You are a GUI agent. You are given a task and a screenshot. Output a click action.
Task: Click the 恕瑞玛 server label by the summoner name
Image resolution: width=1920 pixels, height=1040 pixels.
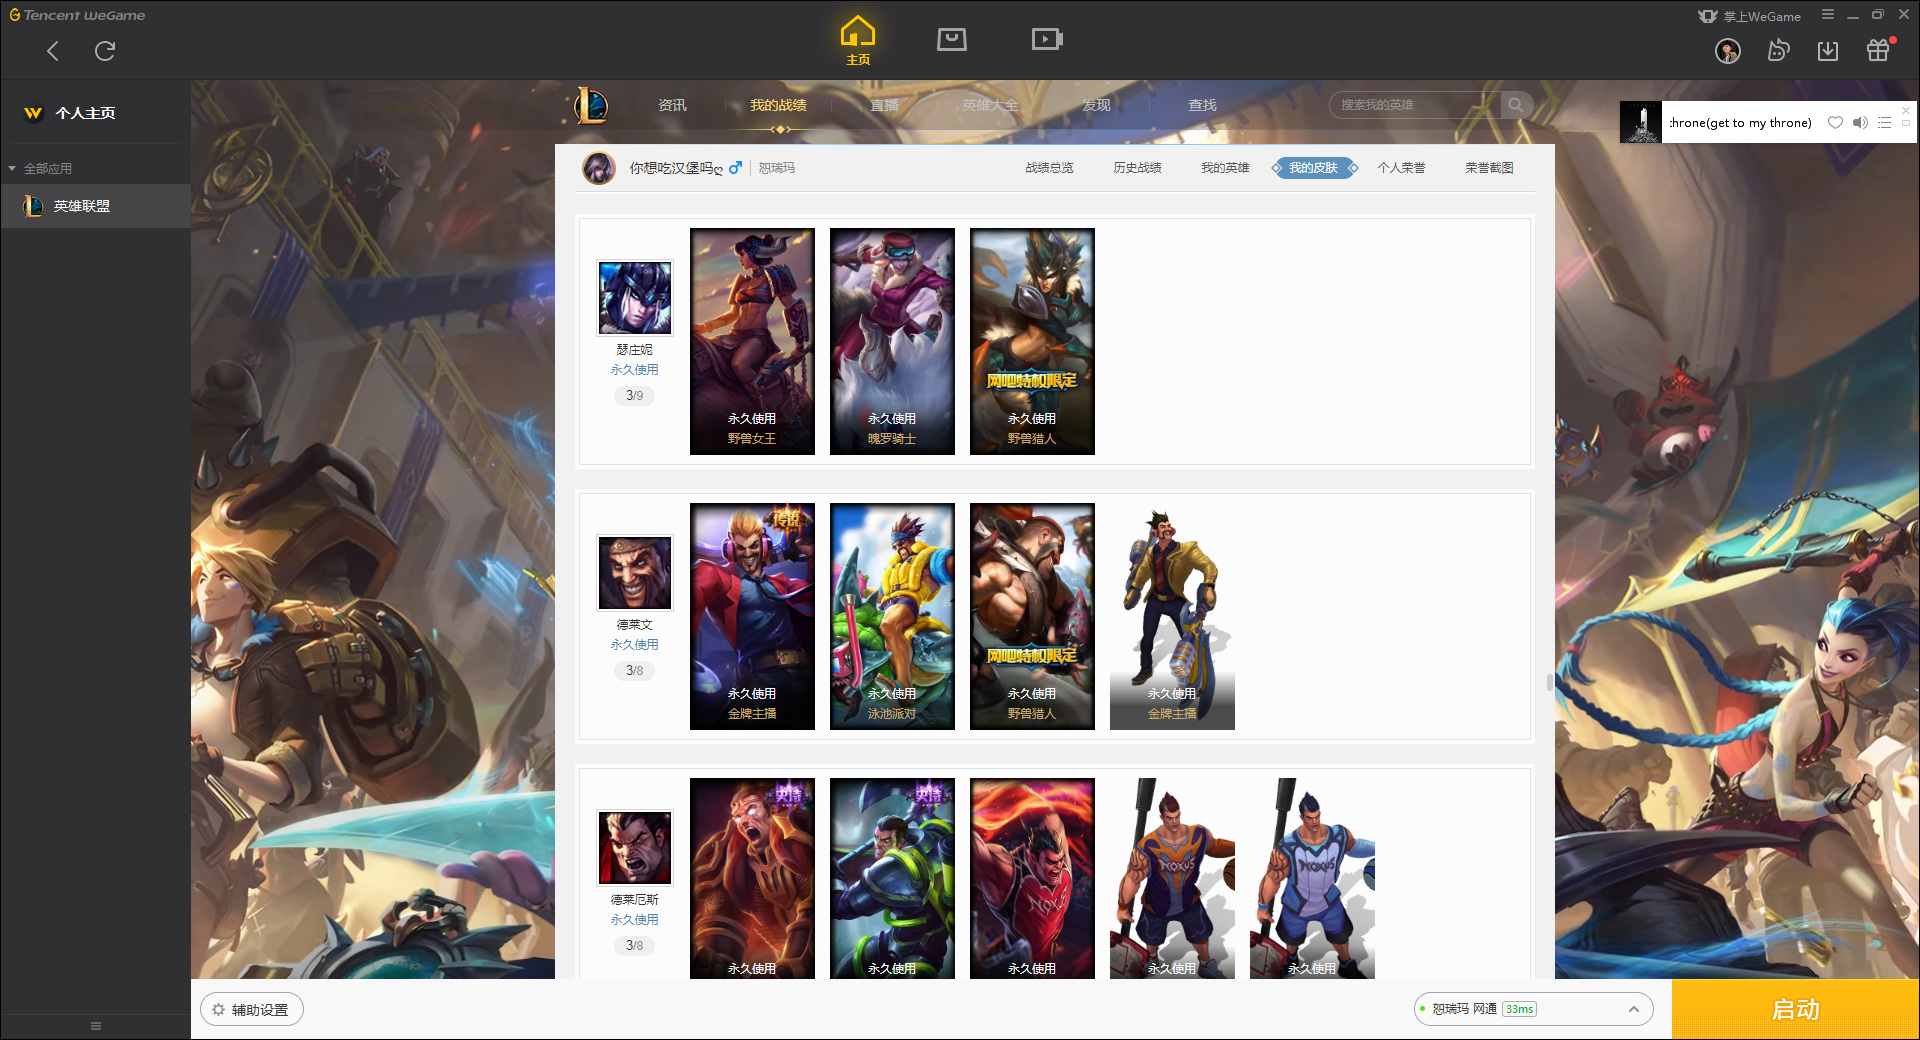(x=776, y=168)
